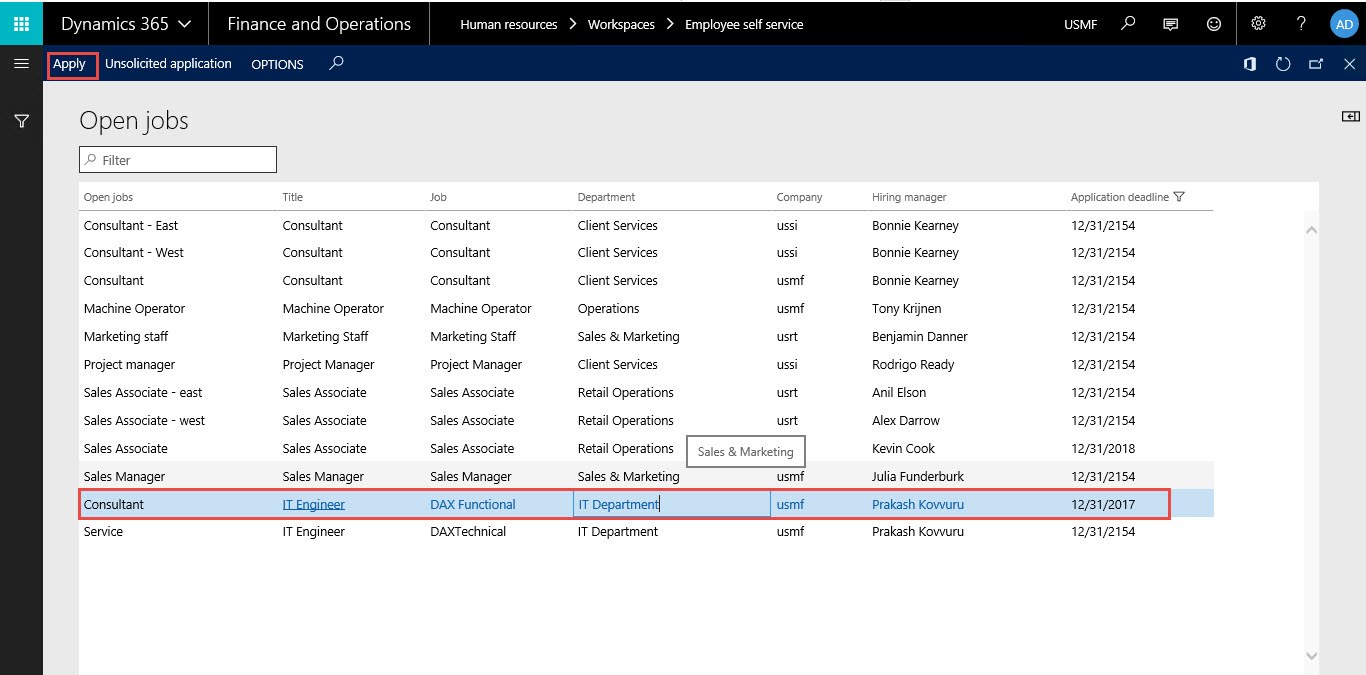
Task: Open the IT Engineer link for Consultant
Action: click(313, 504)
